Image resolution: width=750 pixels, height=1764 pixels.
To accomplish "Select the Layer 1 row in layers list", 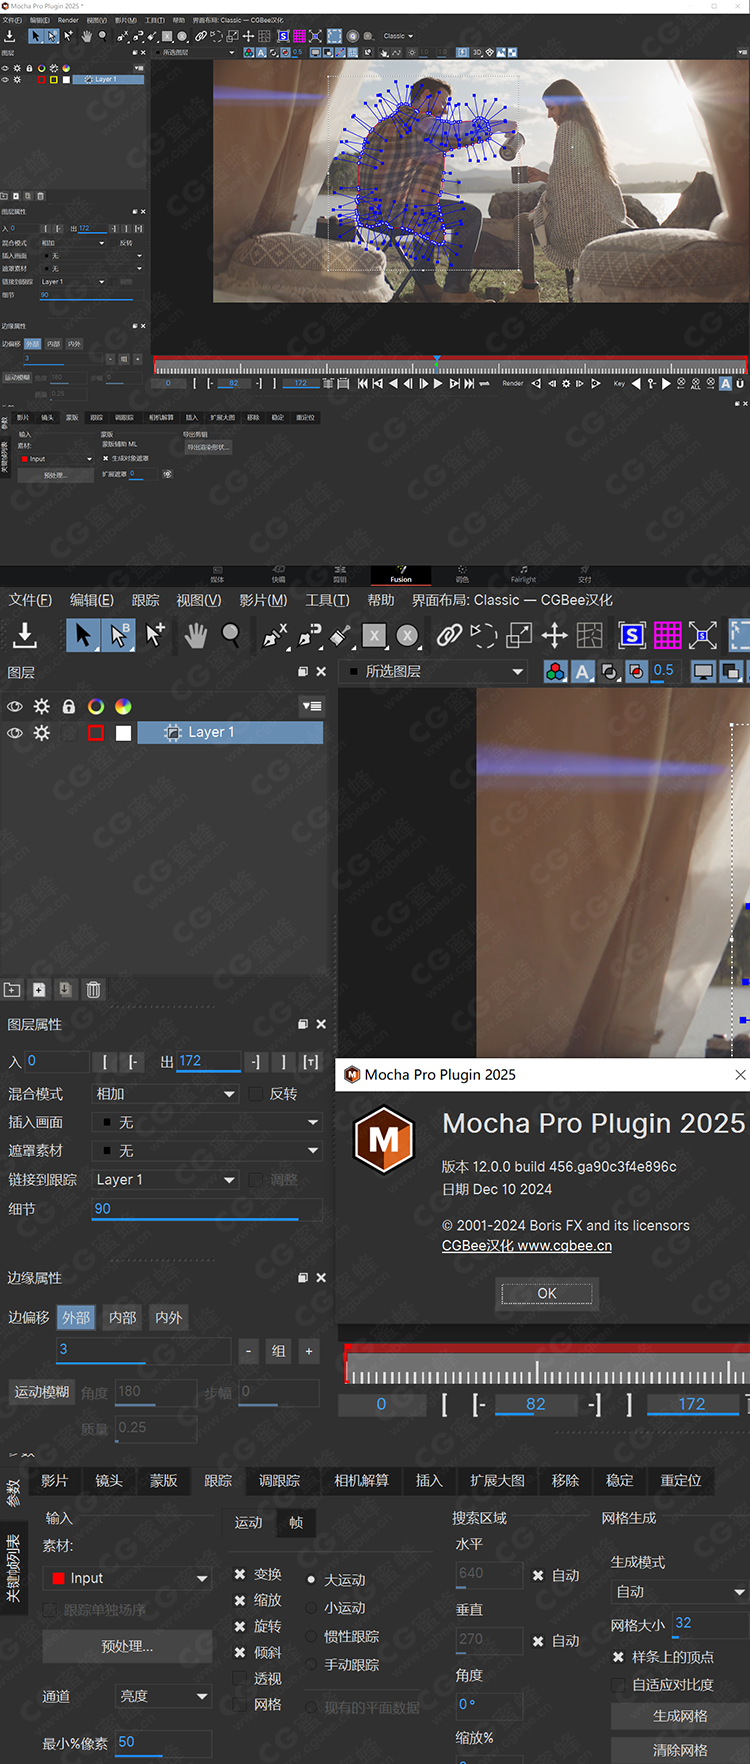I will (x=230, y=733).
